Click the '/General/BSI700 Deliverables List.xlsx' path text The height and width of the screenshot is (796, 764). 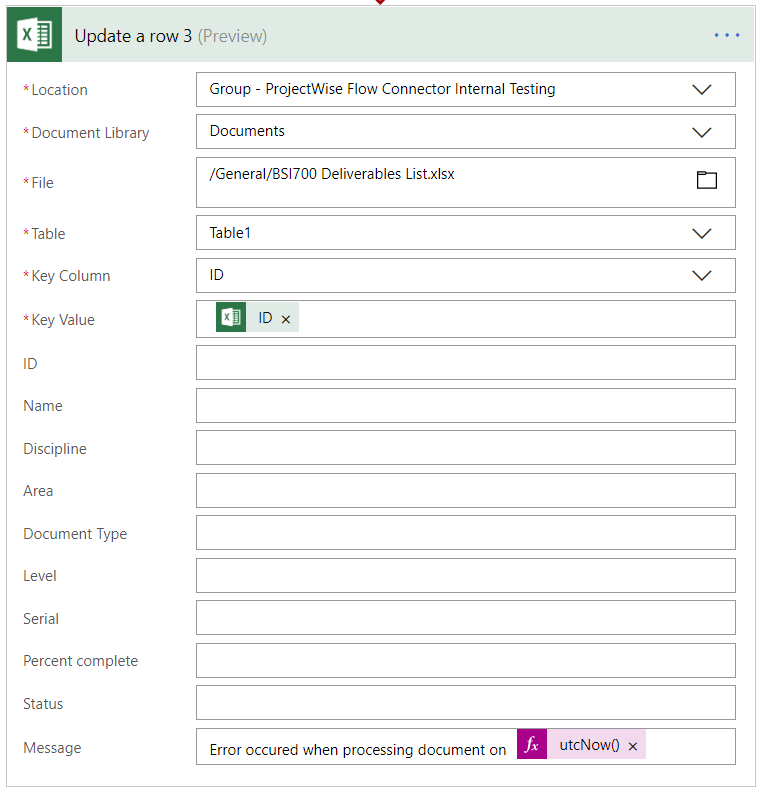tap(332, 174)
